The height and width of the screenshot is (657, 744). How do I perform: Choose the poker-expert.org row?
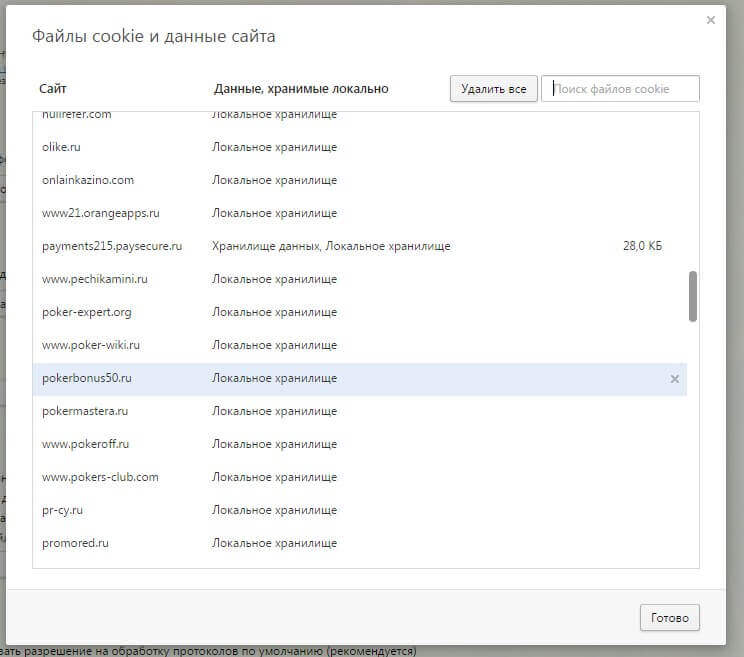[x=87, y=312]
